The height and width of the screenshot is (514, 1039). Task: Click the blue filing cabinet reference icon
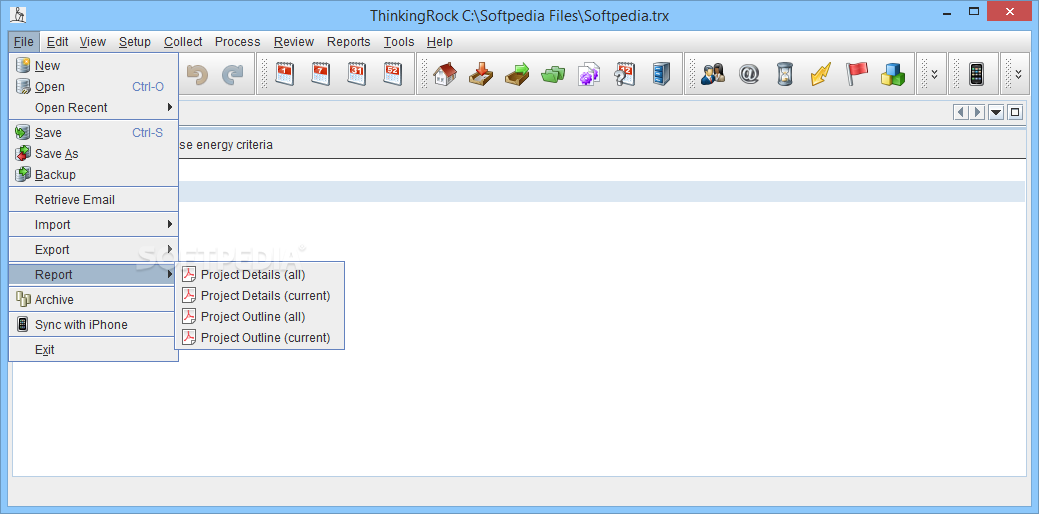(661, 74)
